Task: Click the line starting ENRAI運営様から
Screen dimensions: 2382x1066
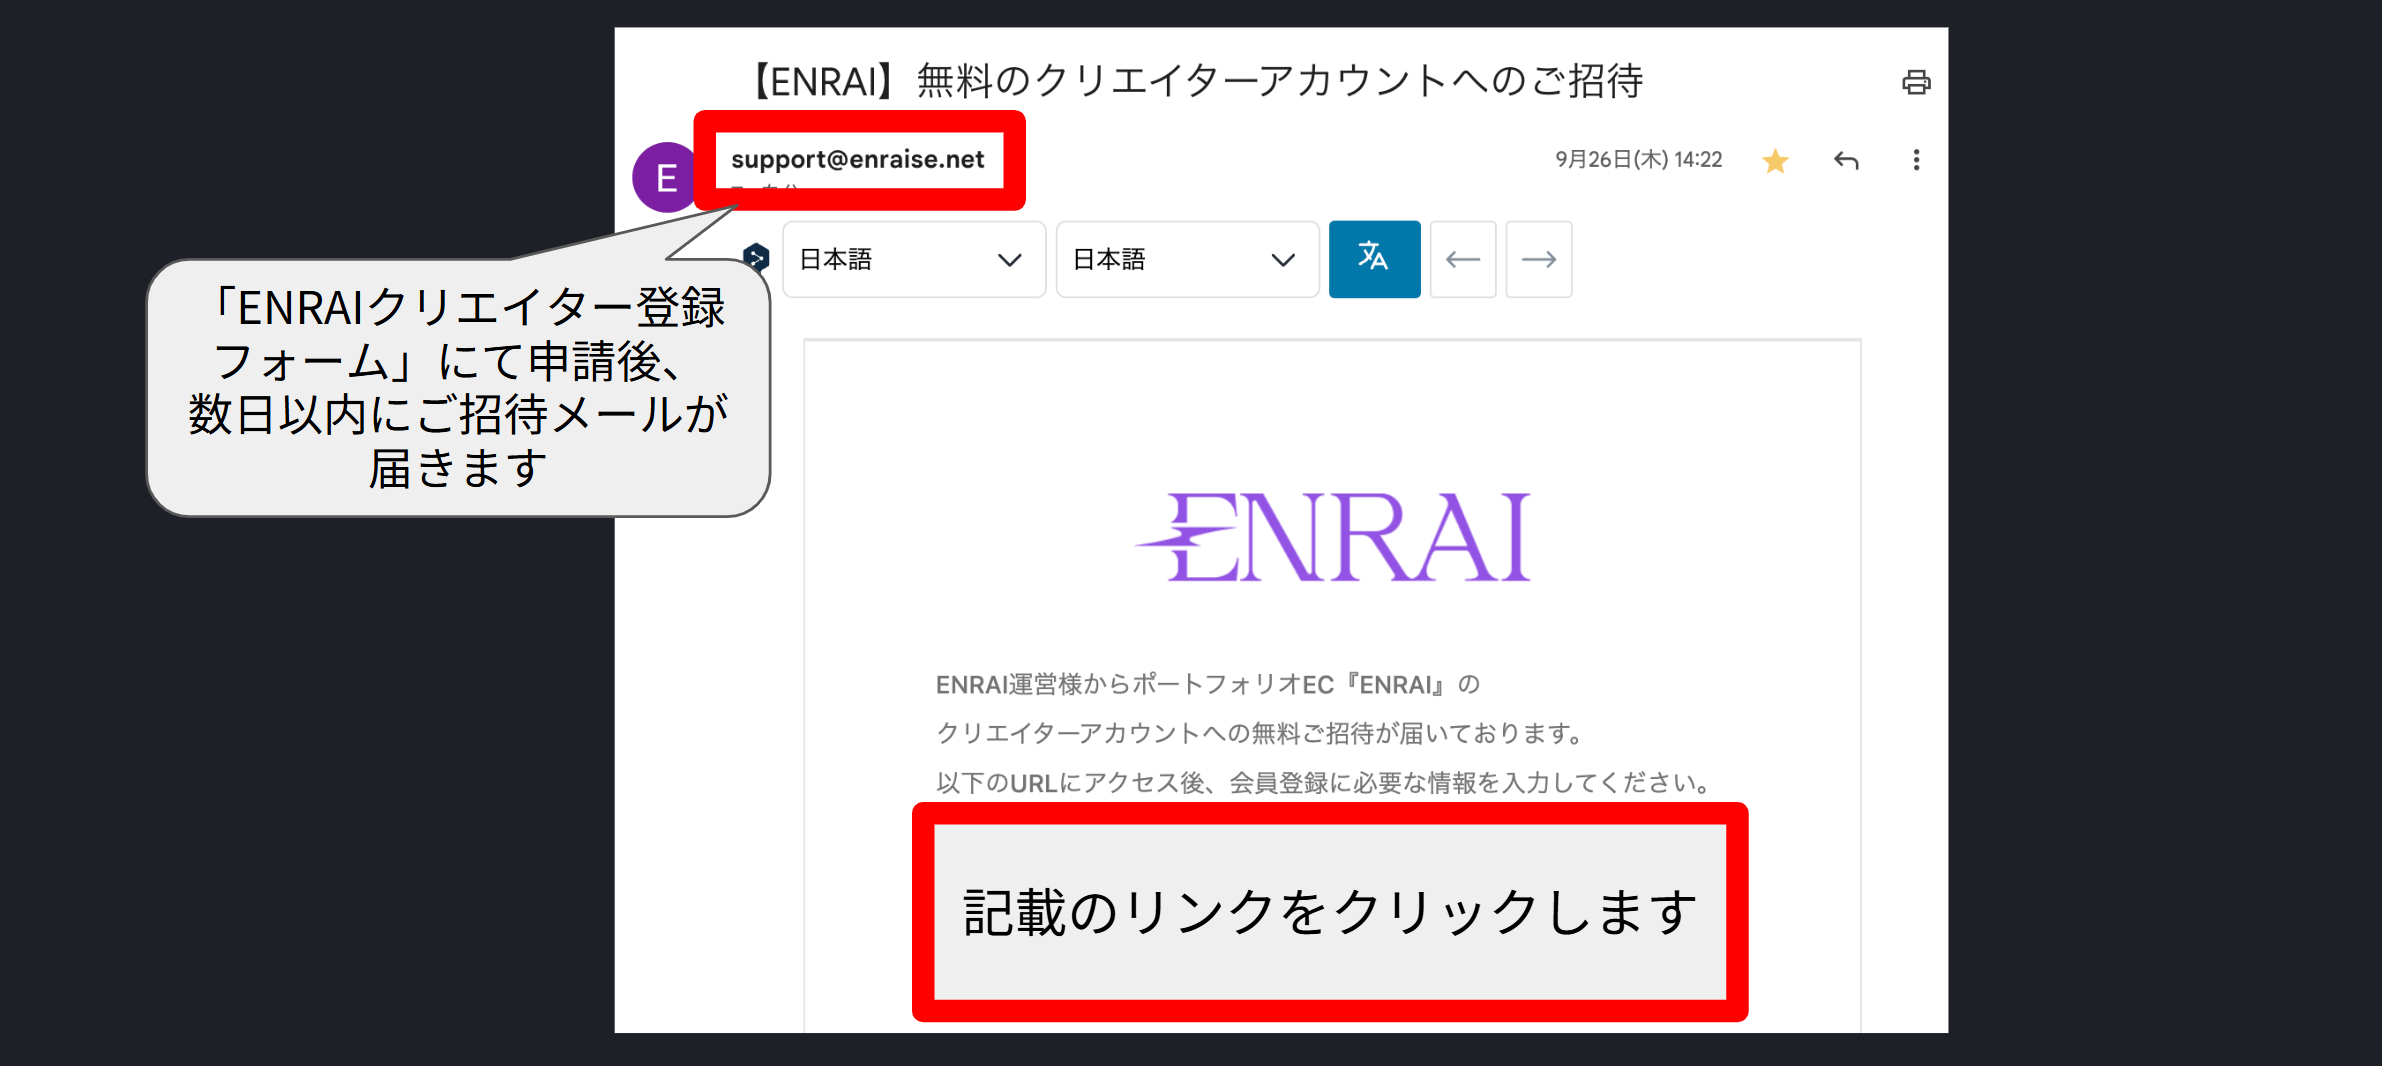Action: pos(1208,685)
